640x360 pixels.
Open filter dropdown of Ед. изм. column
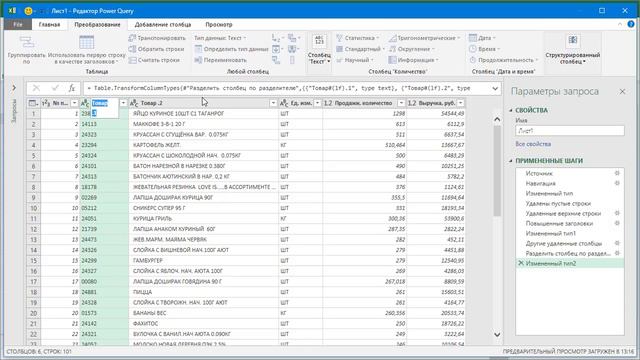pyautogui.click(x=317, y=103)
